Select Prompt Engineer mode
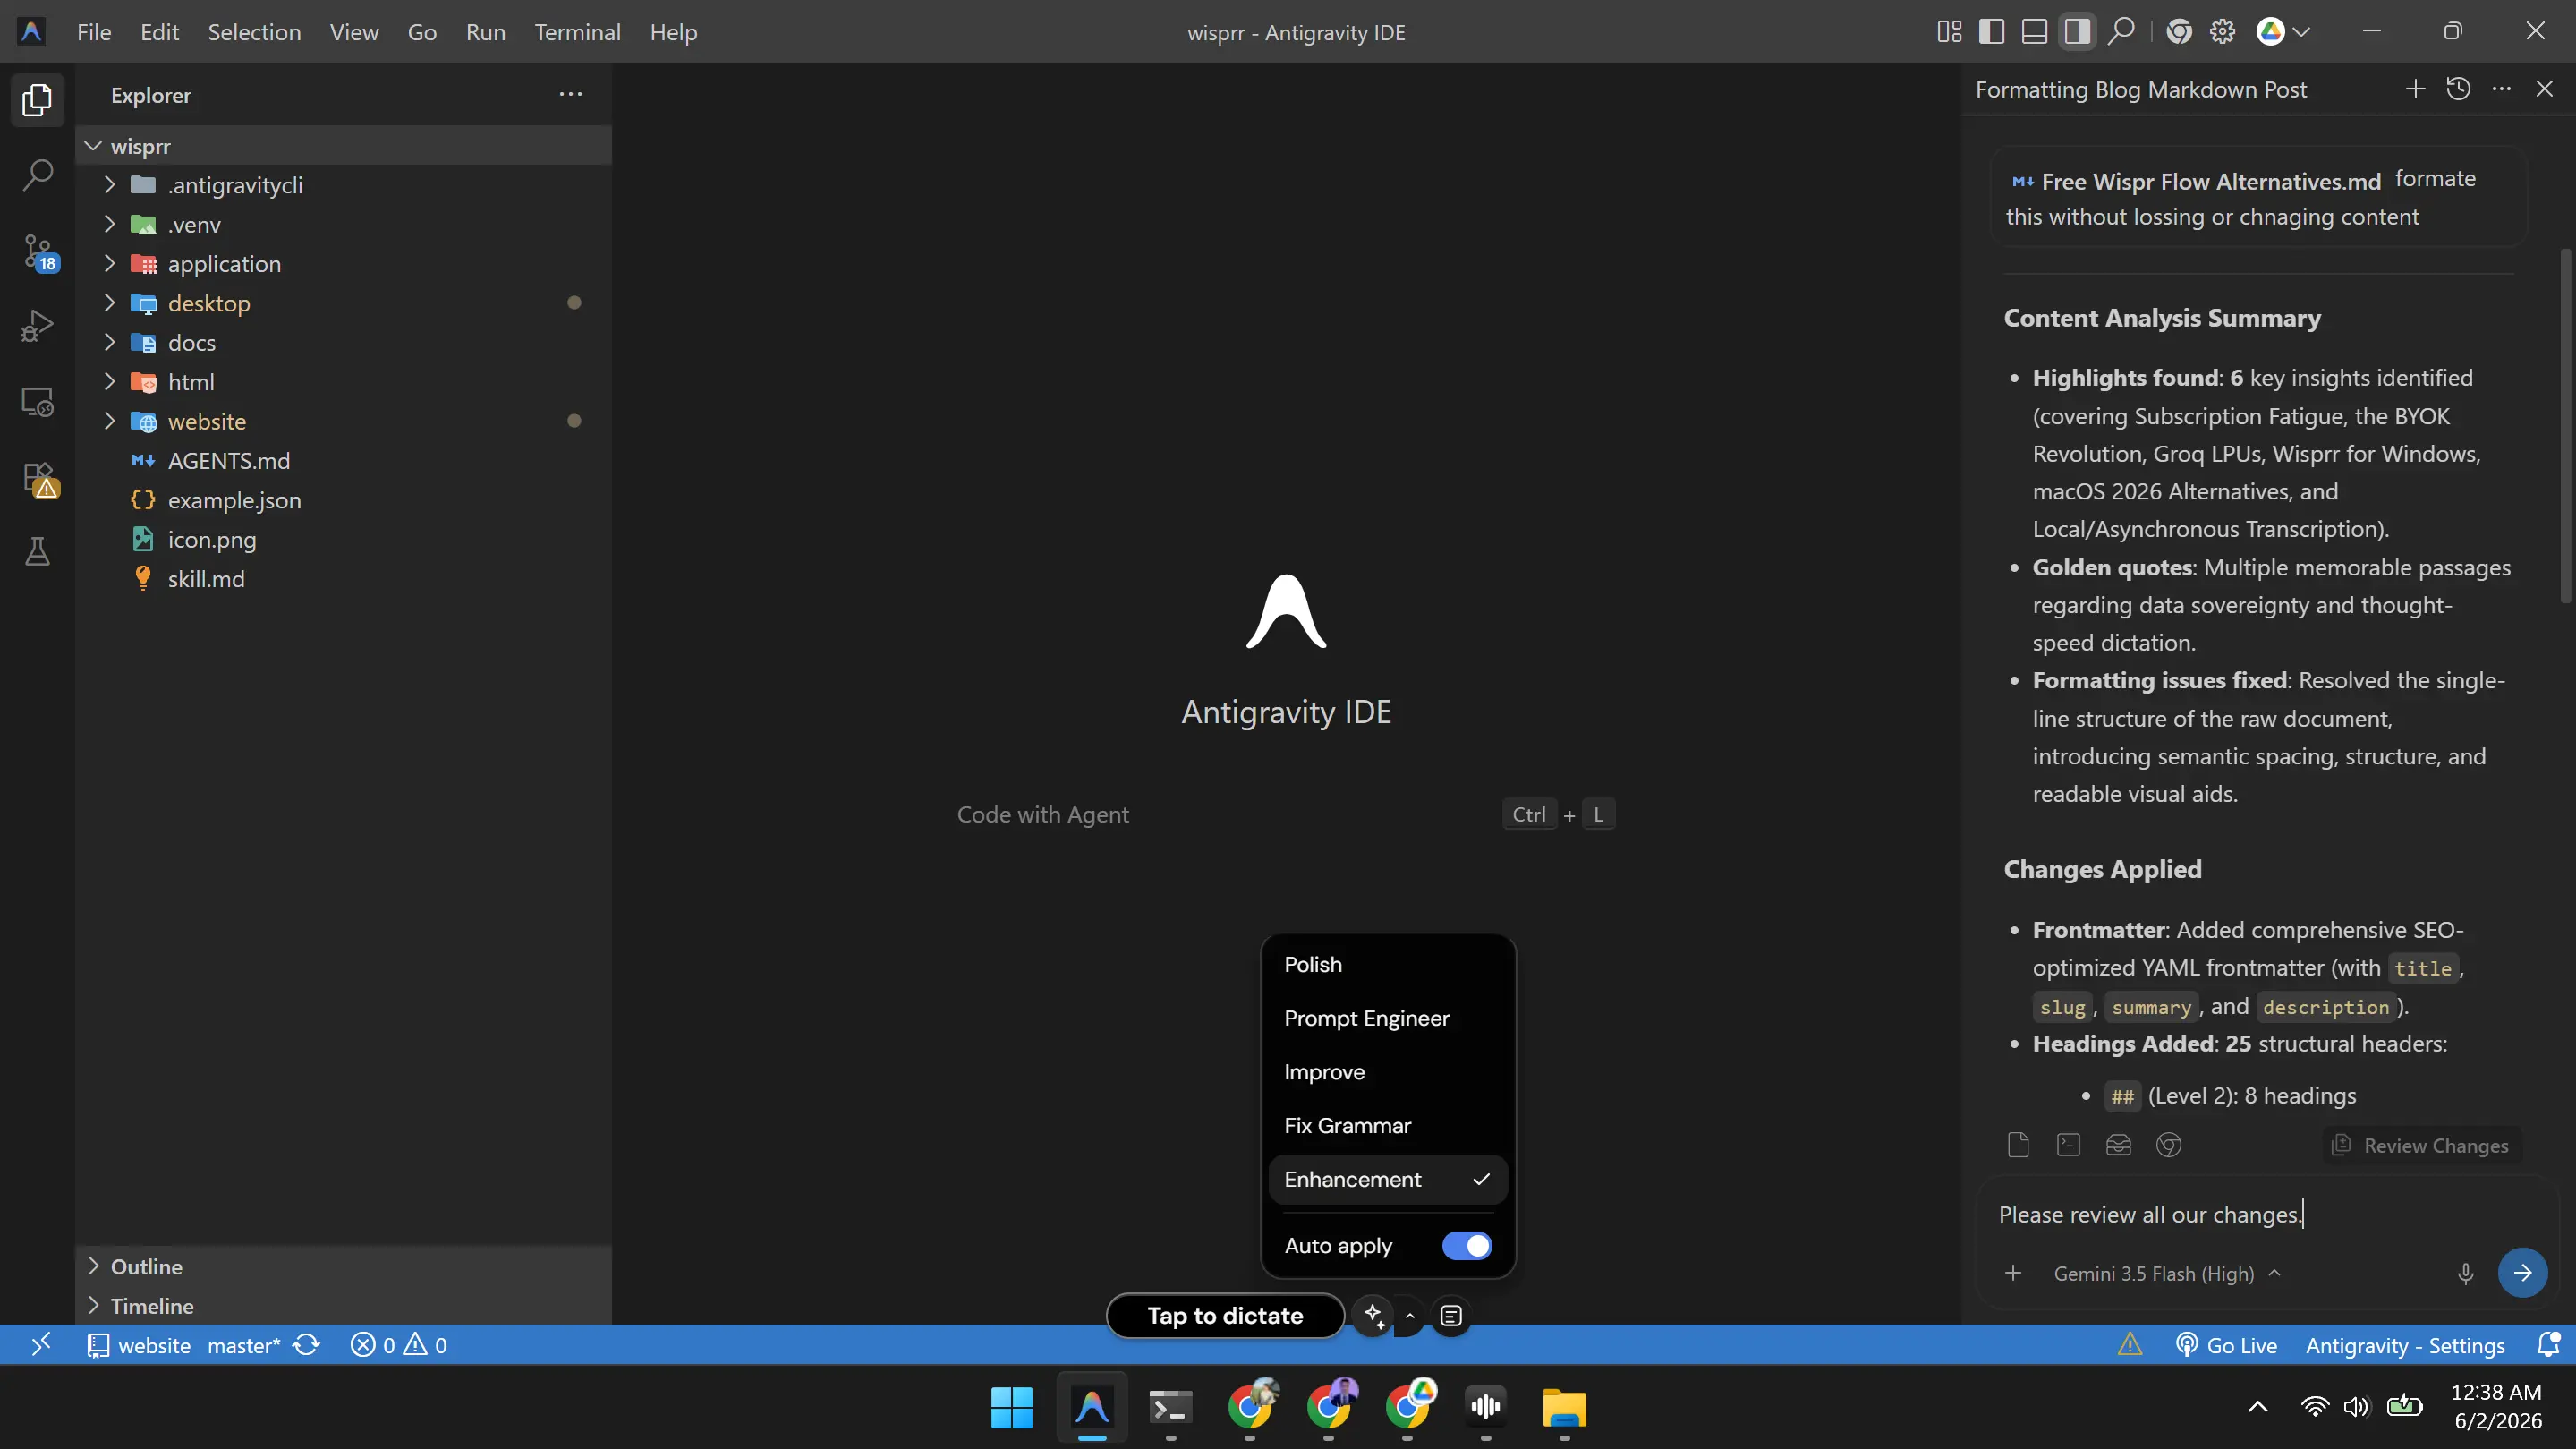The image size is (2576, 1449). click(x=1387, y=1018)
